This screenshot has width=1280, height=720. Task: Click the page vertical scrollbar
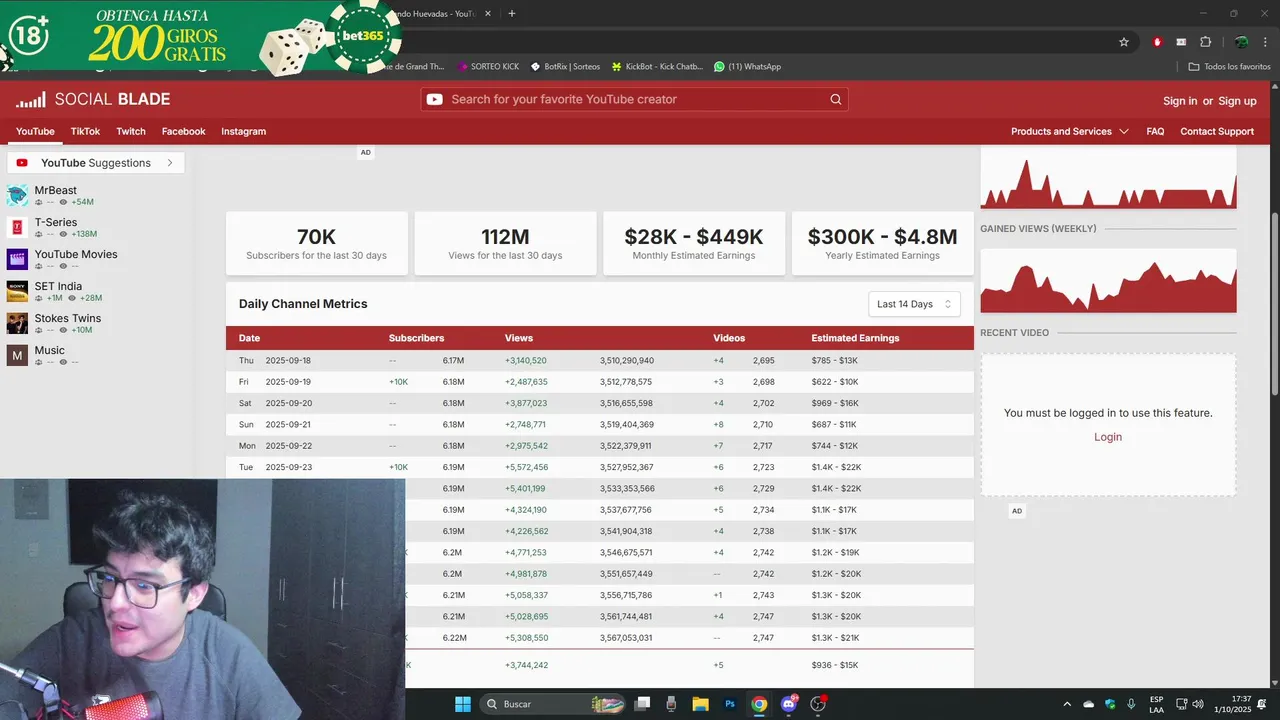[x=1274, y=303]
